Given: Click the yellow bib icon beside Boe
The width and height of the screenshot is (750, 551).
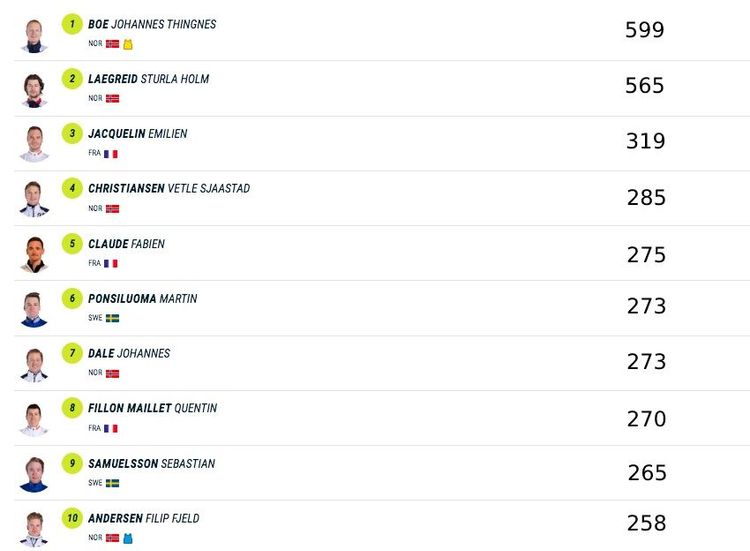Looking at the screenshot, I should pos(128,44).
